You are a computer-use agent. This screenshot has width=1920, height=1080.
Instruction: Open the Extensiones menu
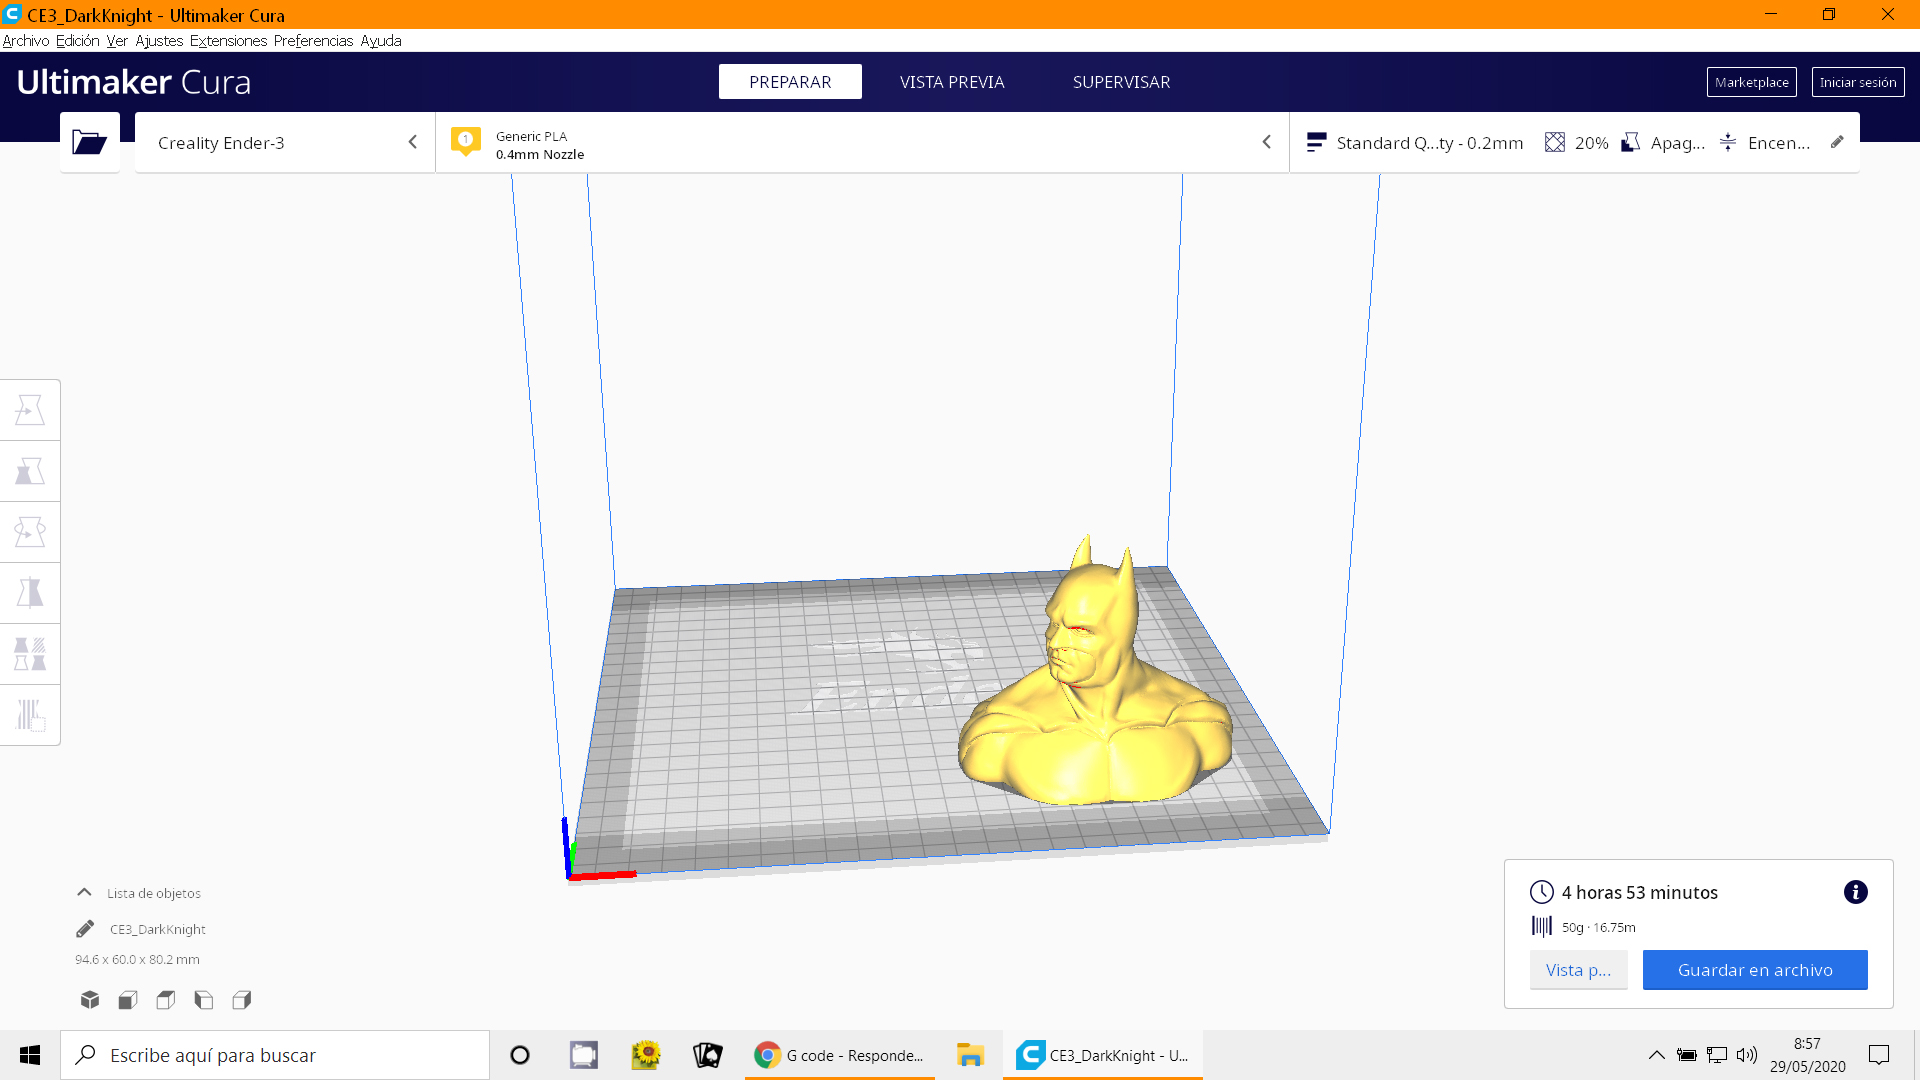228,41
